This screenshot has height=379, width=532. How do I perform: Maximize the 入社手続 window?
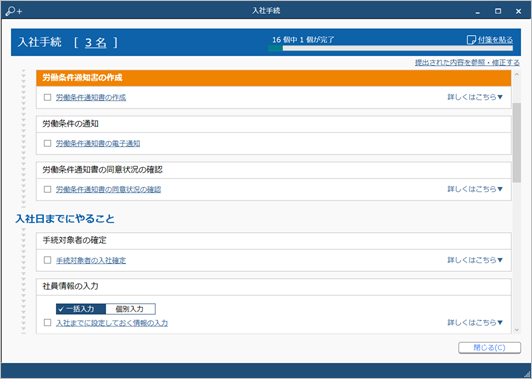(x=498, y=12)
